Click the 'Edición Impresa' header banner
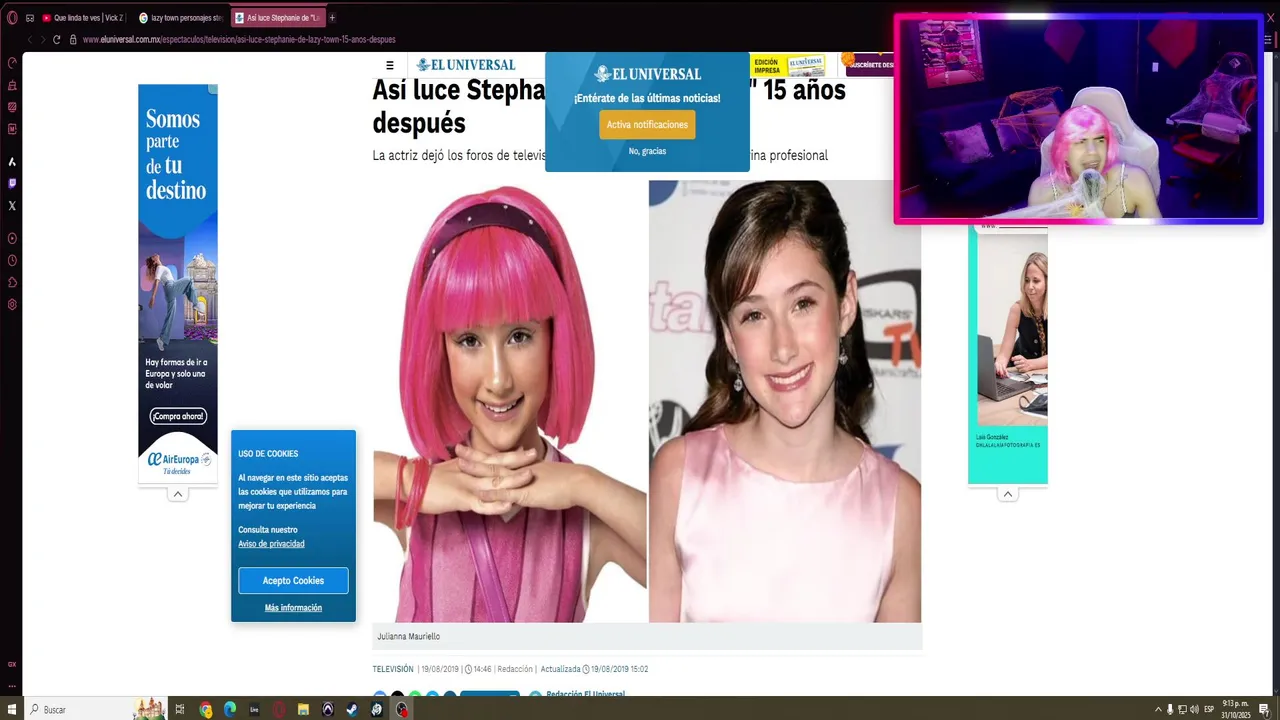Screen dimensions: 1280x720 pyautogui.click(x=789, y=65)
